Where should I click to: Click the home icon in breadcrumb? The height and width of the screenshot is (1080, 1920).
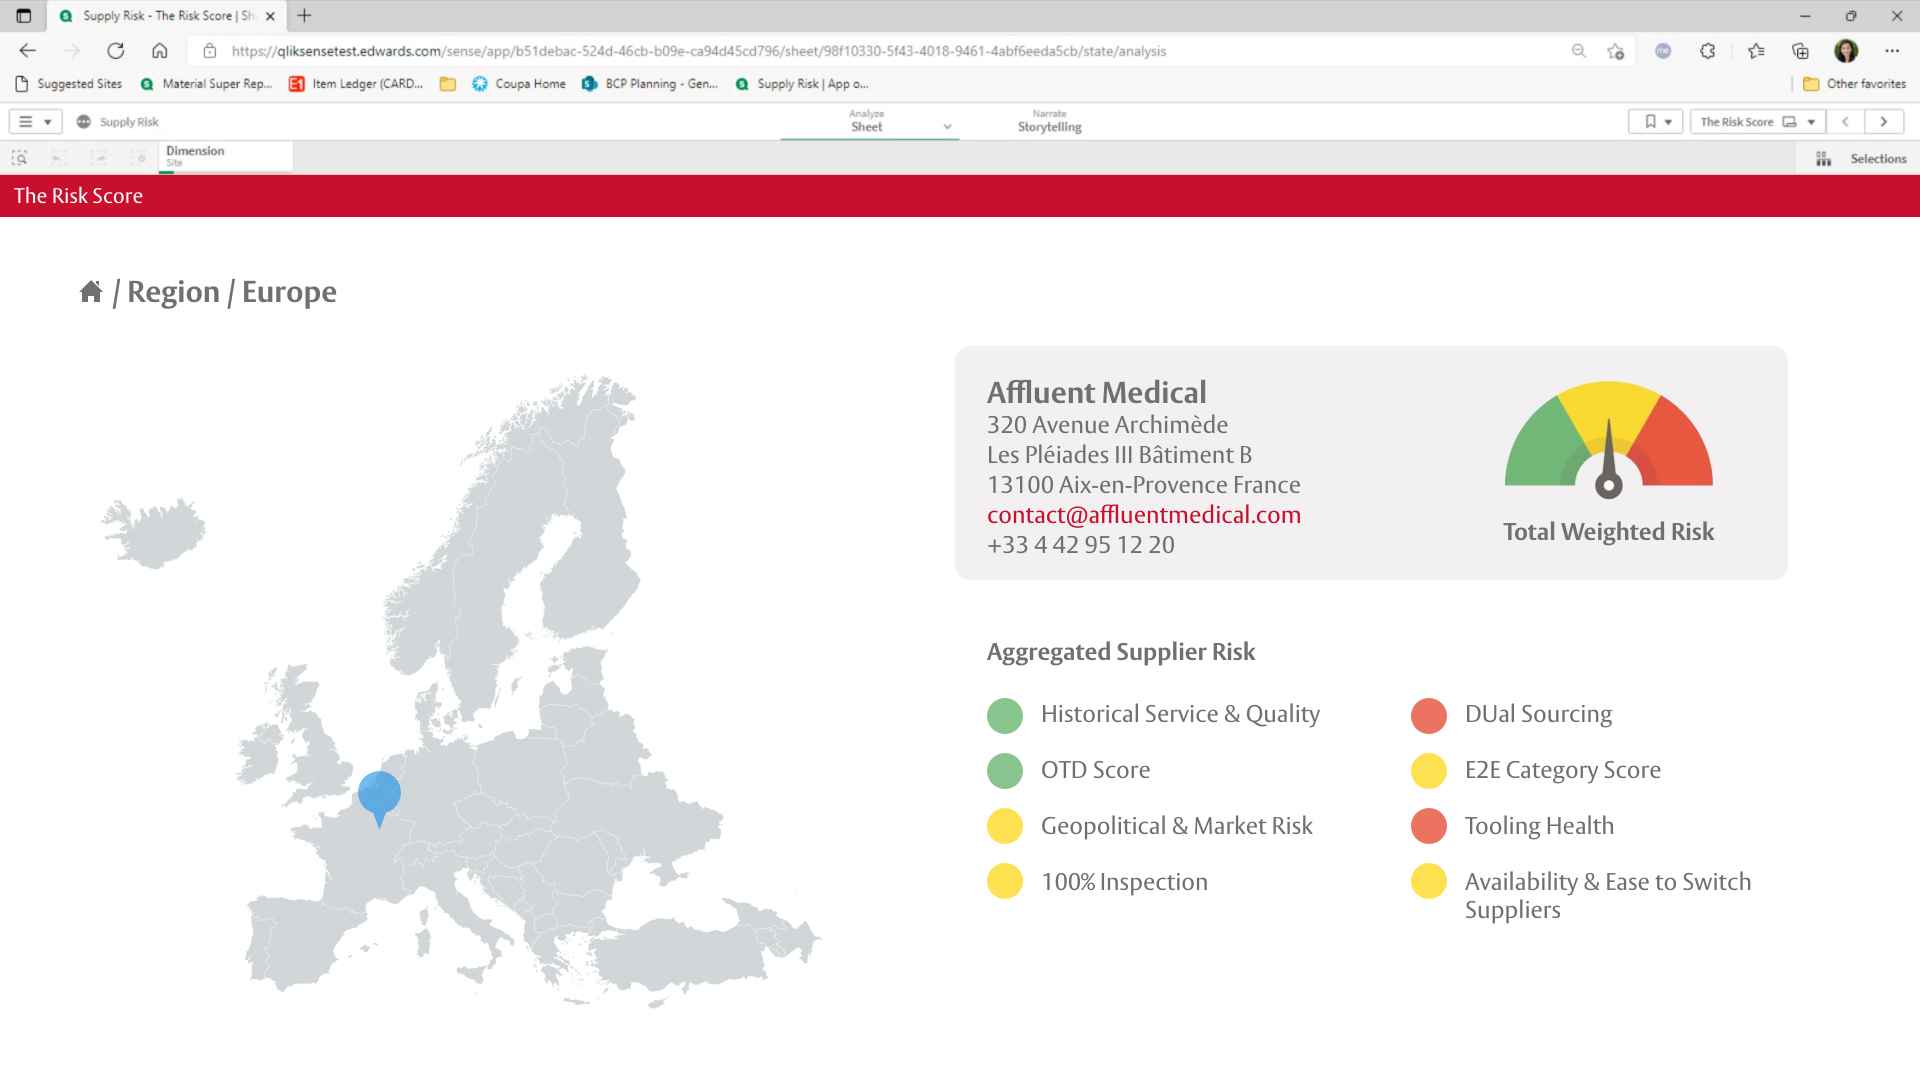point(91,291)
